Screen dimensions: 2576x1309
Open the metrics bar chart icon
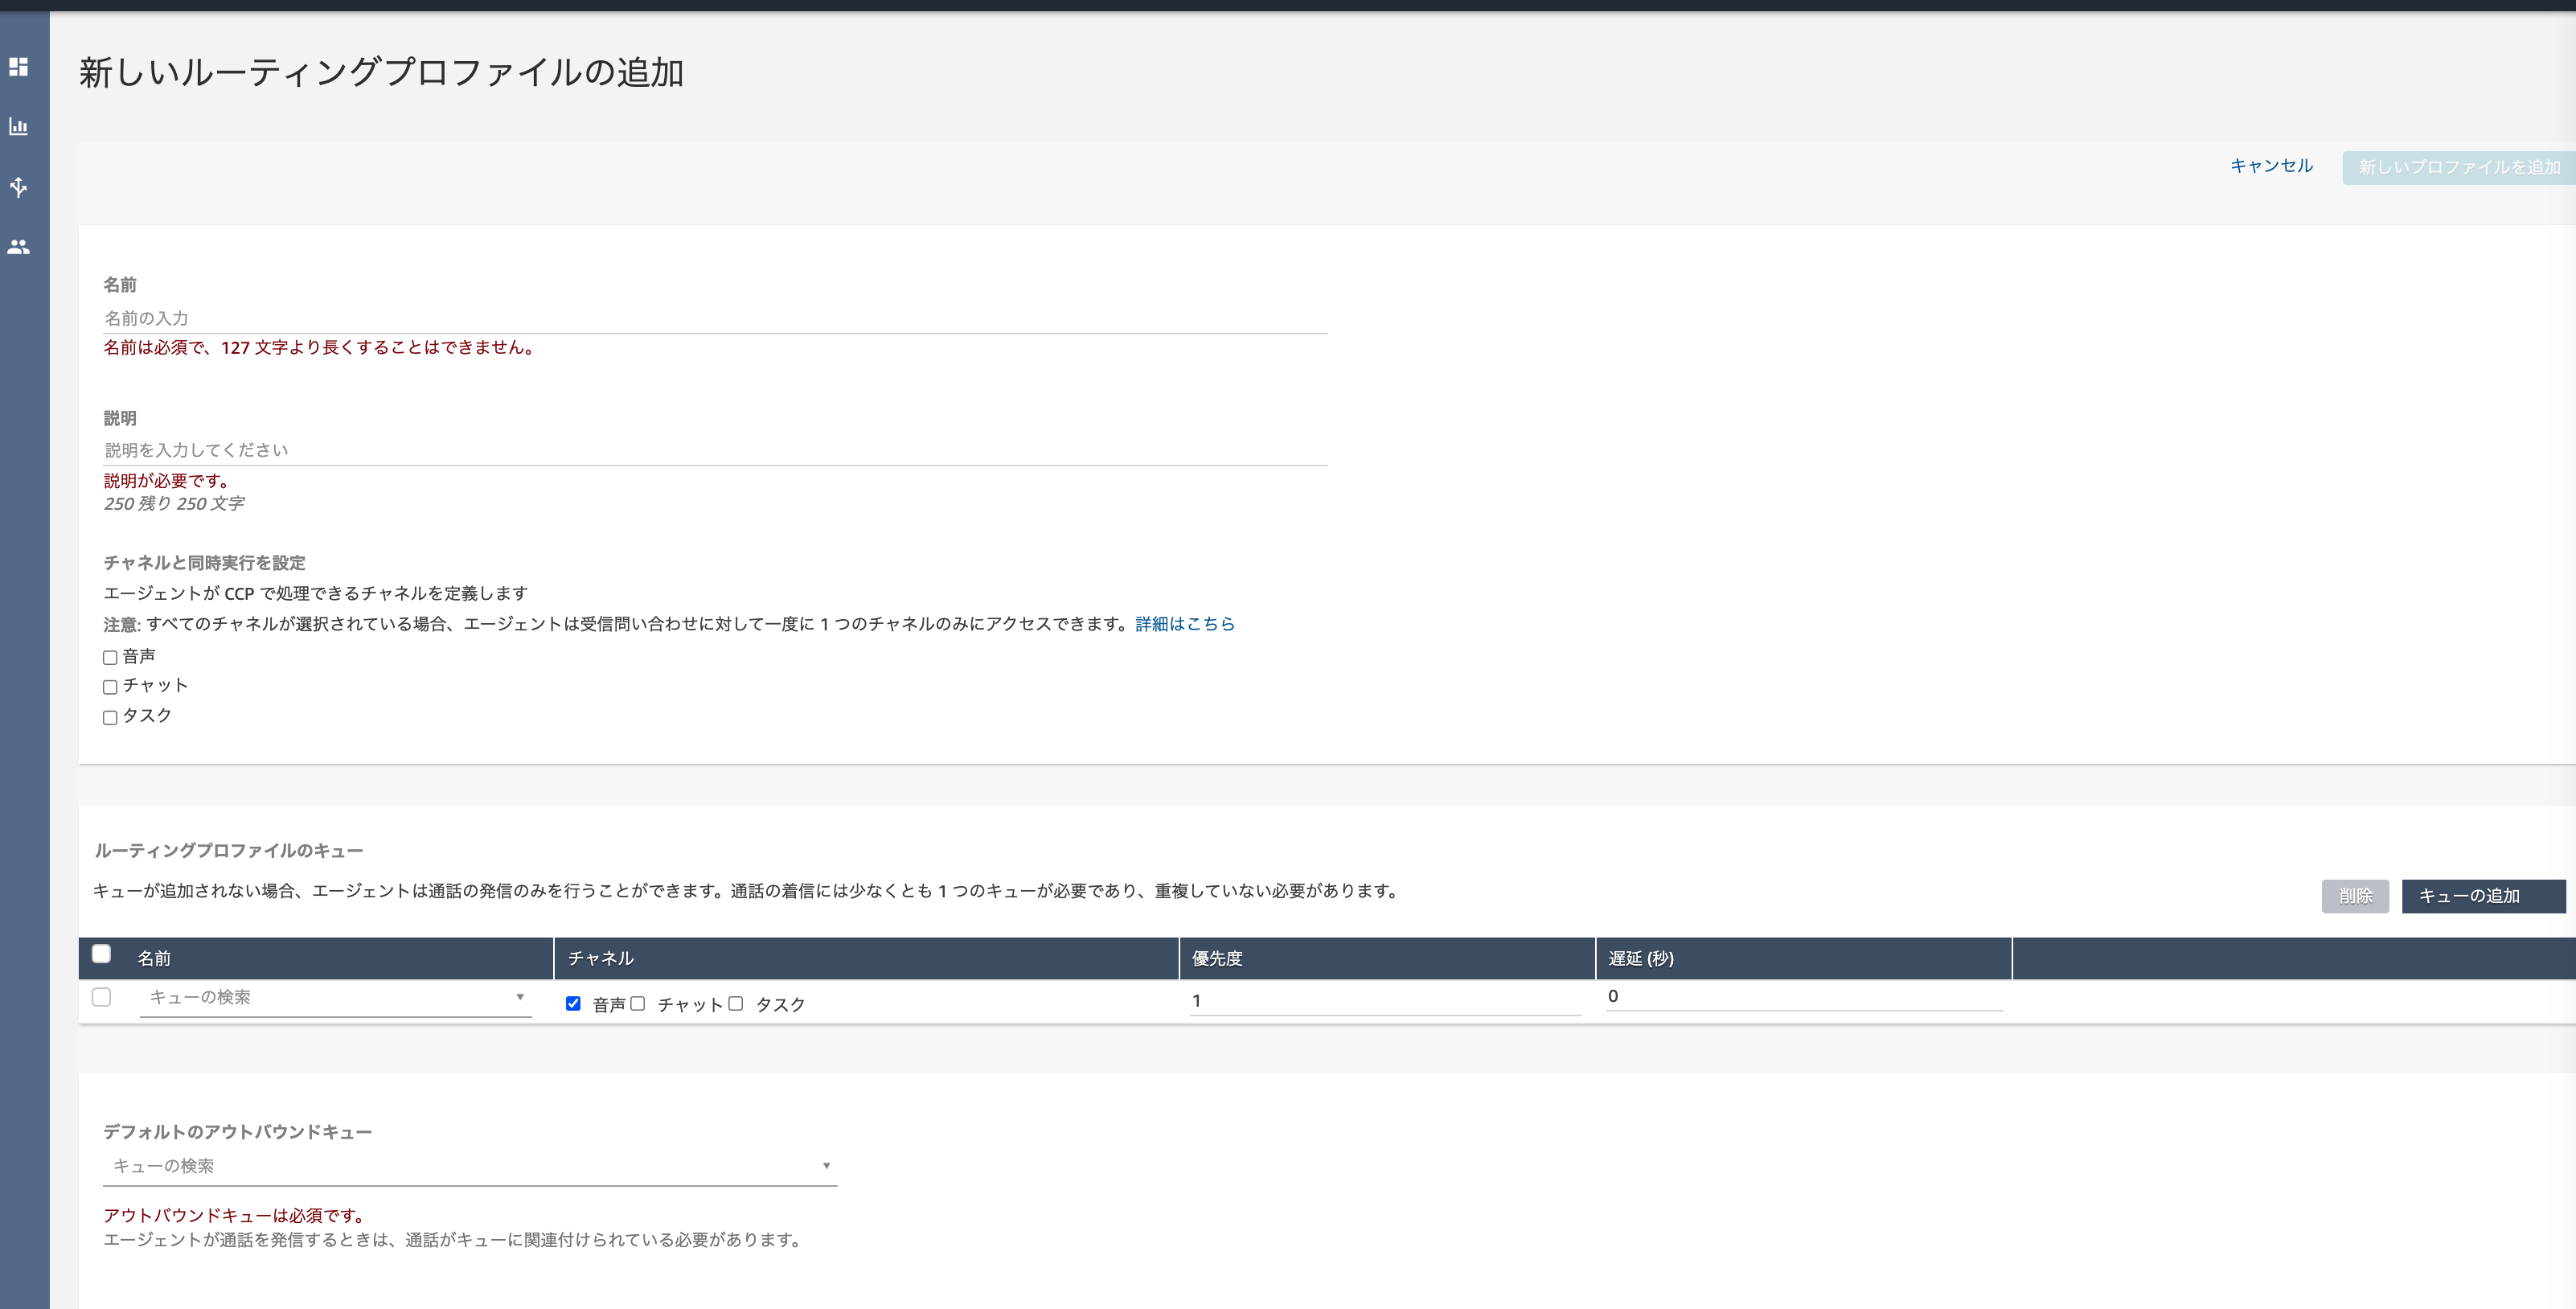point(18,127)
